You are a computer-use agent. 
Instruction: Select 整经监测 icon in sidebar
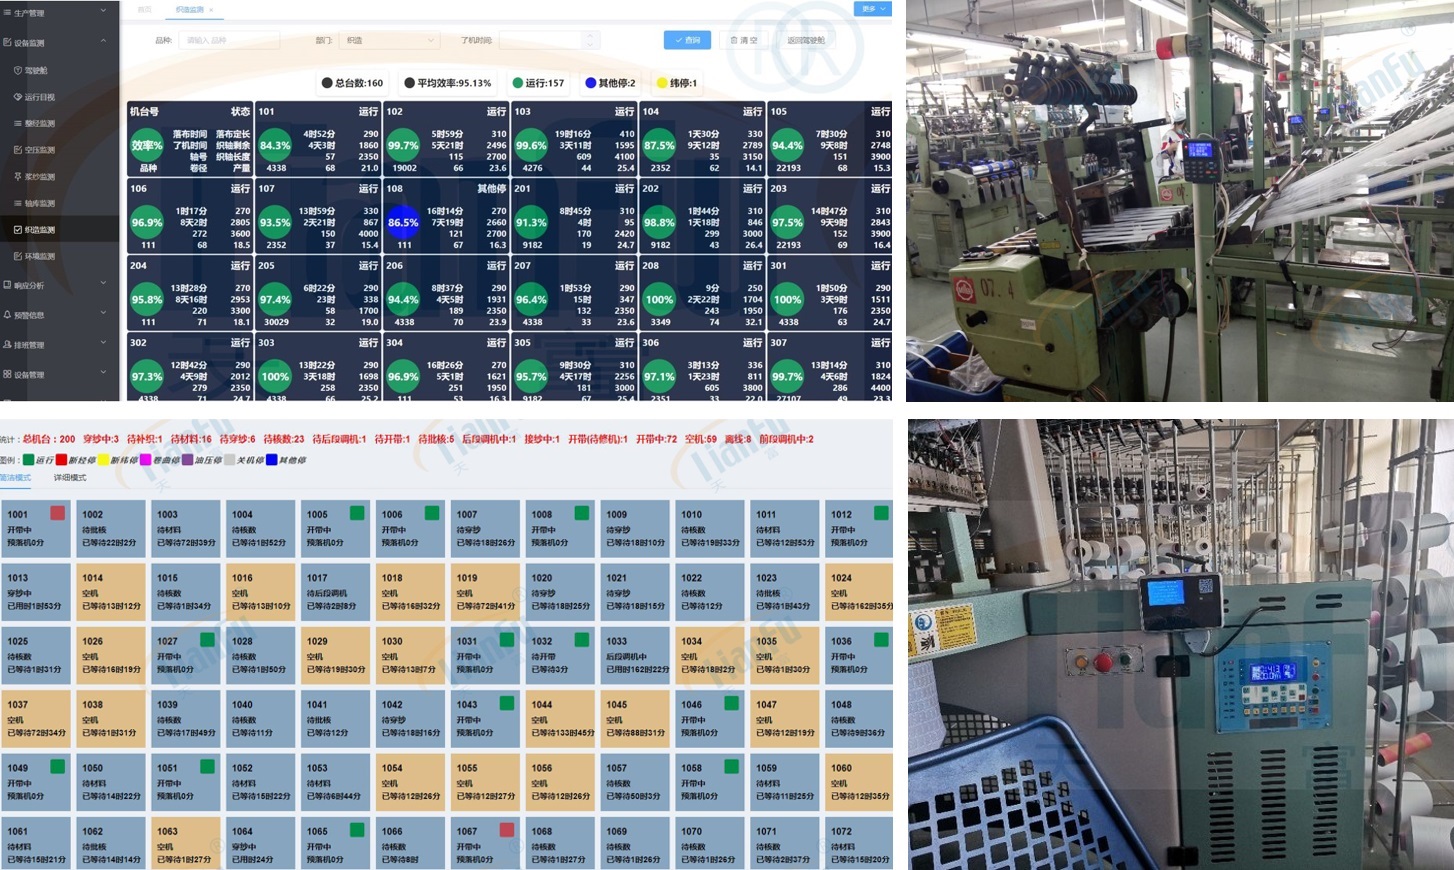[x=18, y=124]
